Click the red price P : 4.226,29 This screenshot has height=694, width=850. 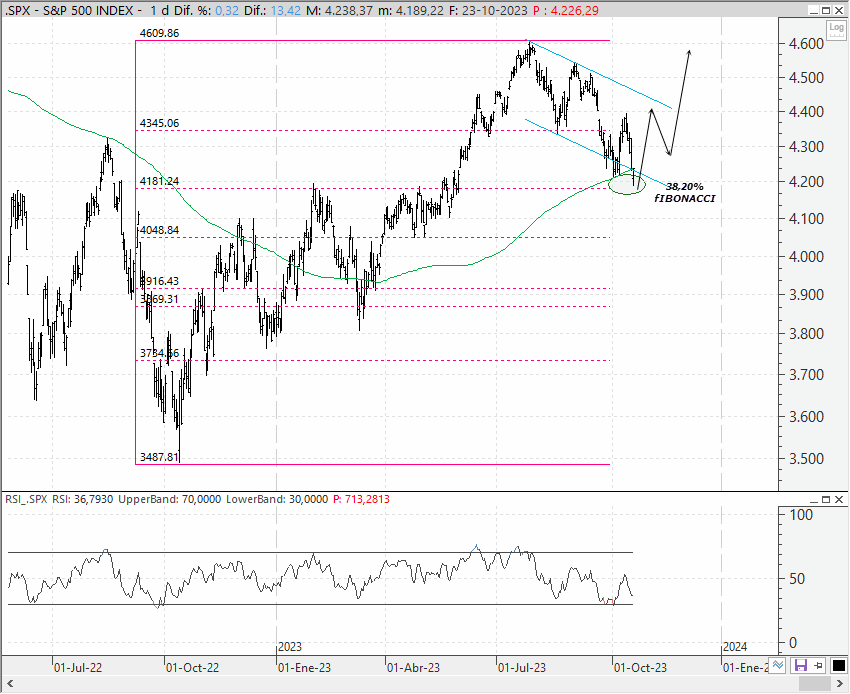[x=565, y=10]
